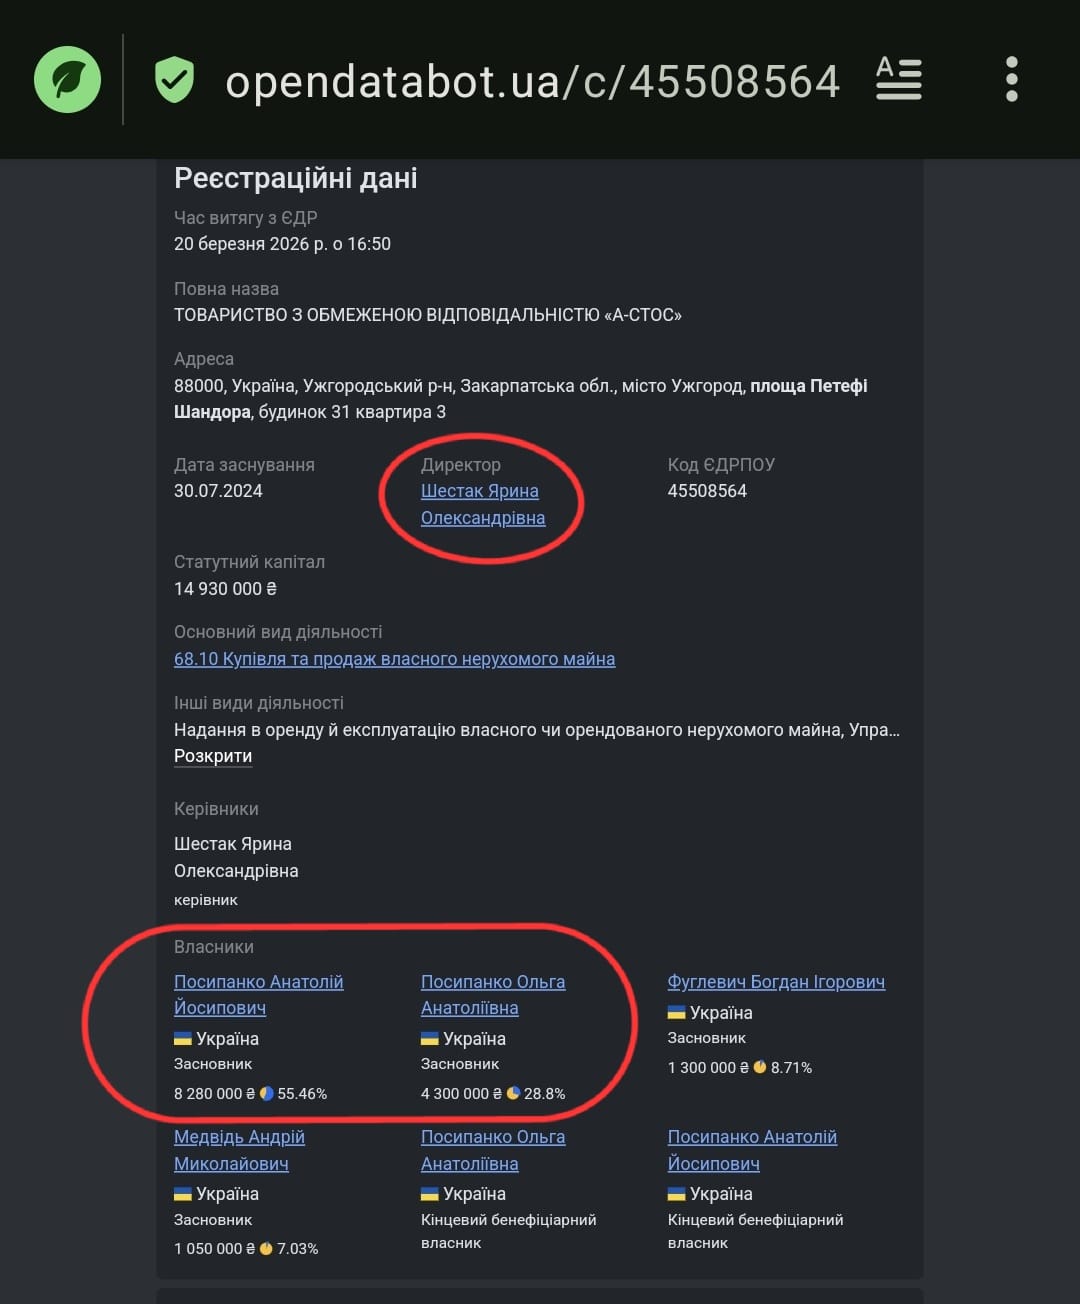The height and width of the screenshot is (1304, 1080).
Task: Open founder link Медвідь Андрій Миколайович
Action: (239, 1150)
